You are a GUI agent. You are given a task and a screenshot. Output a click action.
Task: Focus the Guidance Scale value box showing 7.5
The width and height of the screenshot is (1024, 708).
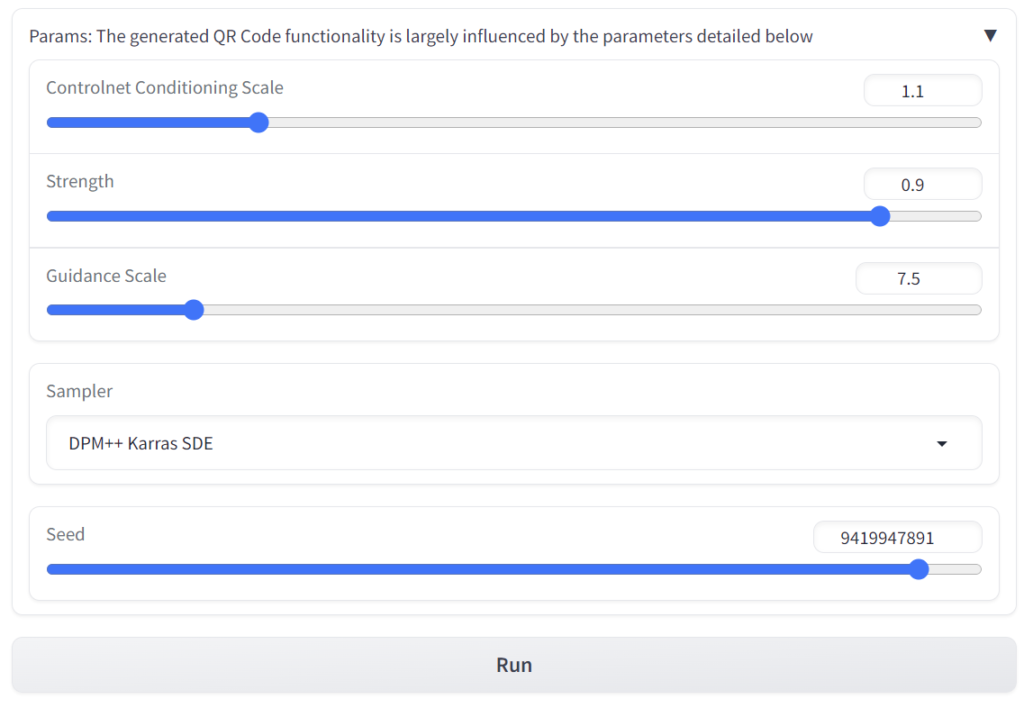pos(918,279)
